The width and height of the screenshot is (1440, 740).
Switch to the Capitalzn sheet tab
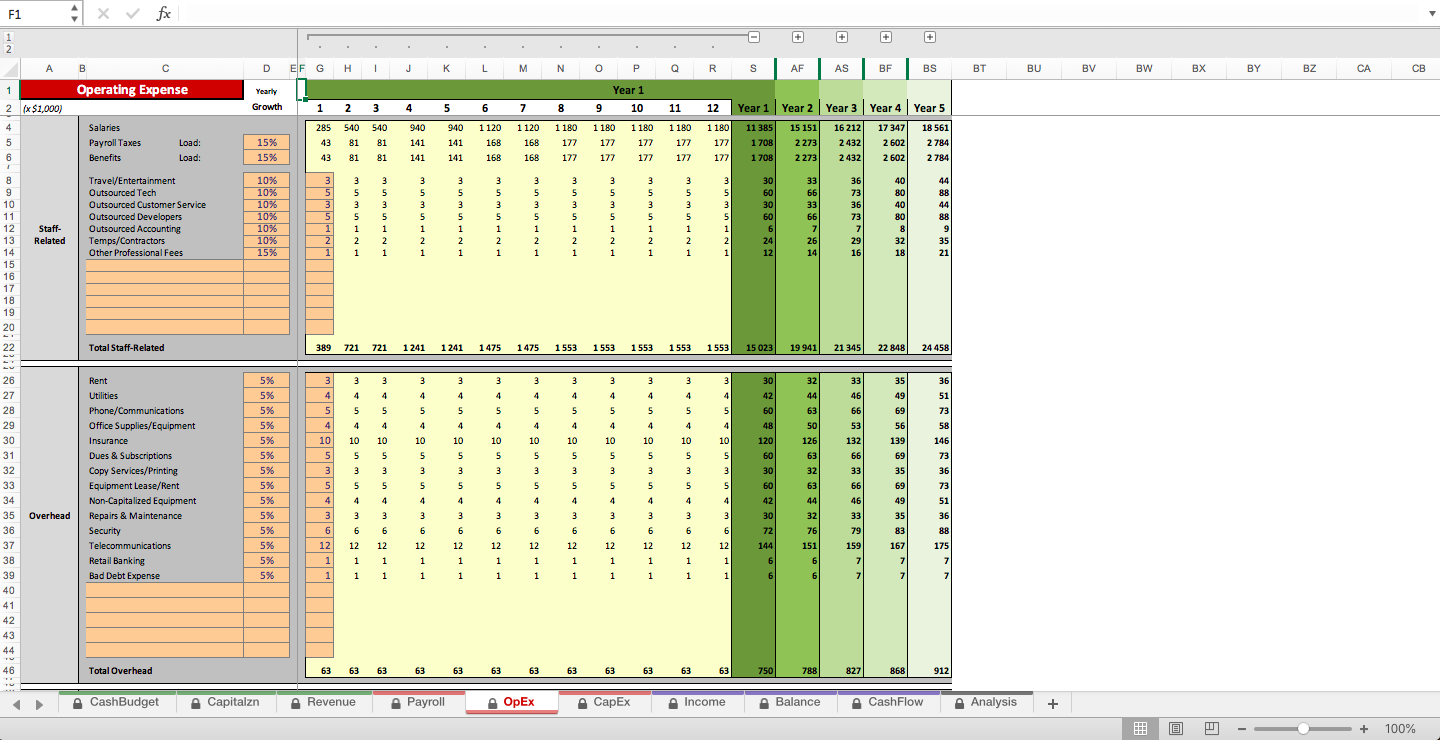pyautogui.click(x=225, y=702)
